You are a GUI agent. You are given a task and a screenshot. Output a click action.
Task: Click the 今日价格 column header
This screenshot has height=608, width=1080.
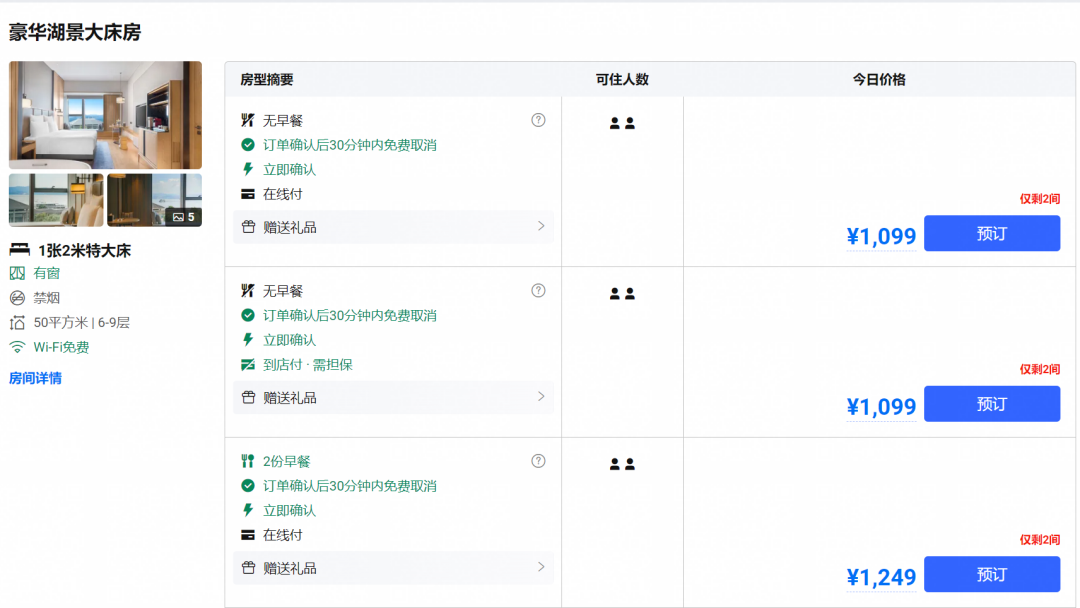click(879, 80)
